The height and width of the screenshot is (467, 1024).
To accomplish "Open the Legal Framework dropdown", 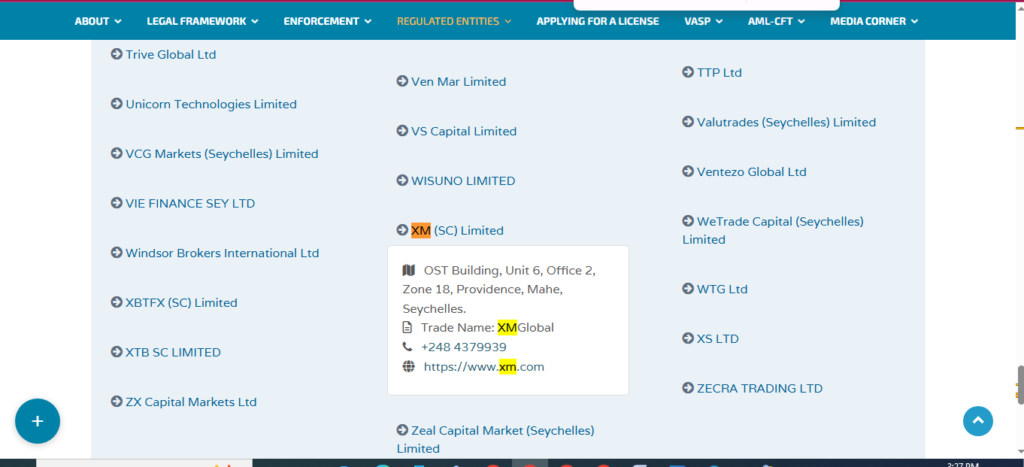I will pos(202,21).
